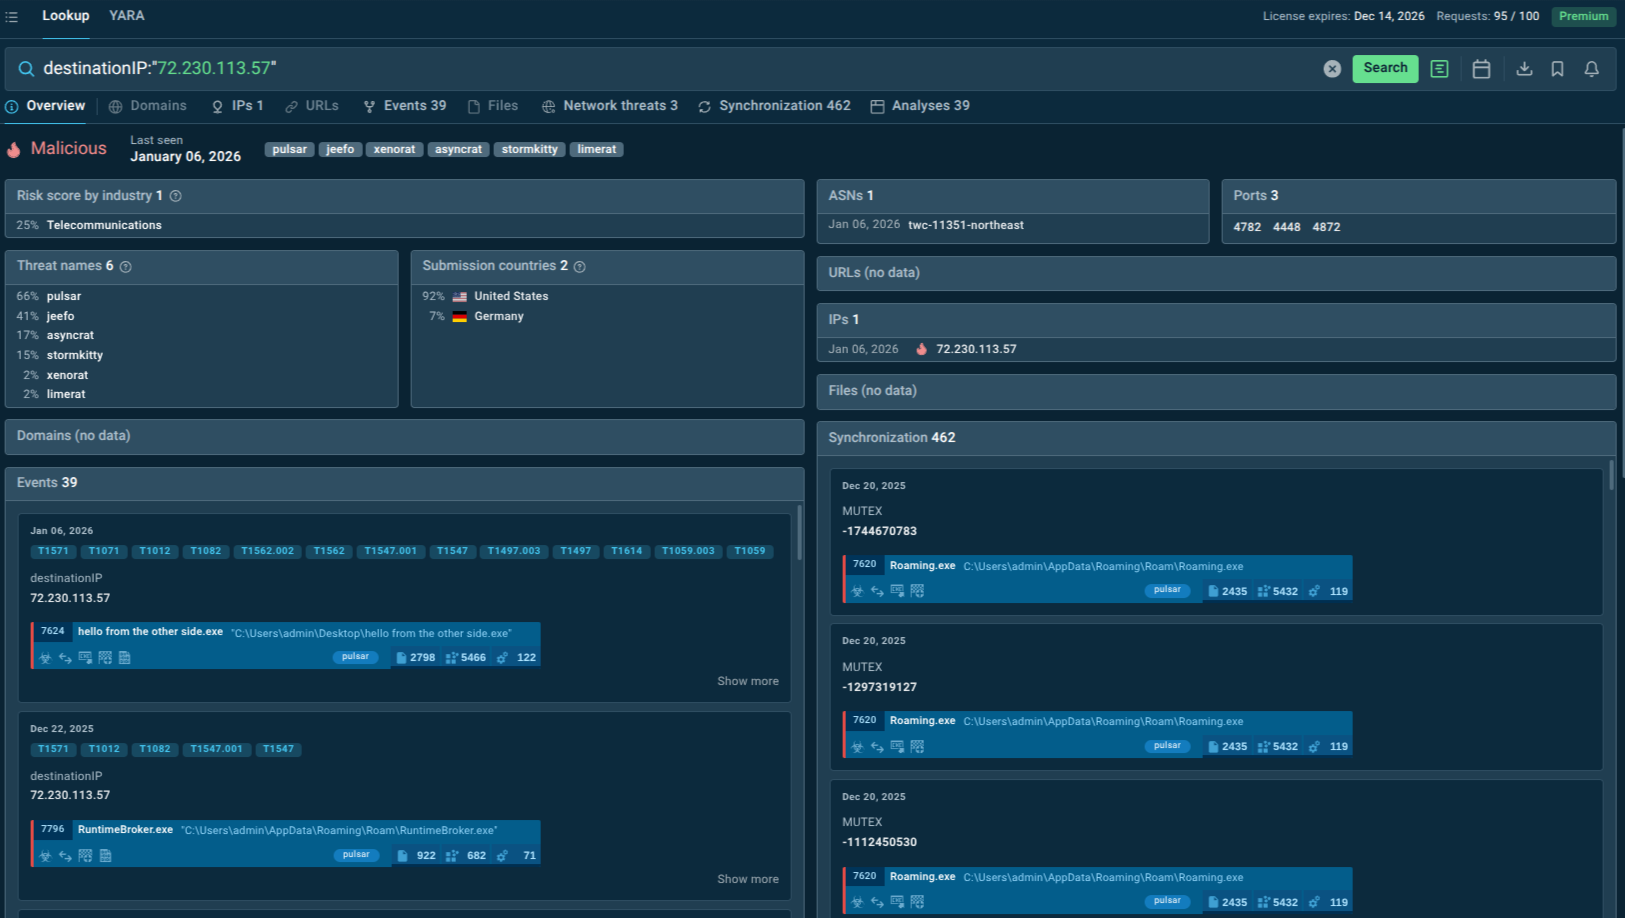Open the download/export icon in the toolbar

(1524, 69)
